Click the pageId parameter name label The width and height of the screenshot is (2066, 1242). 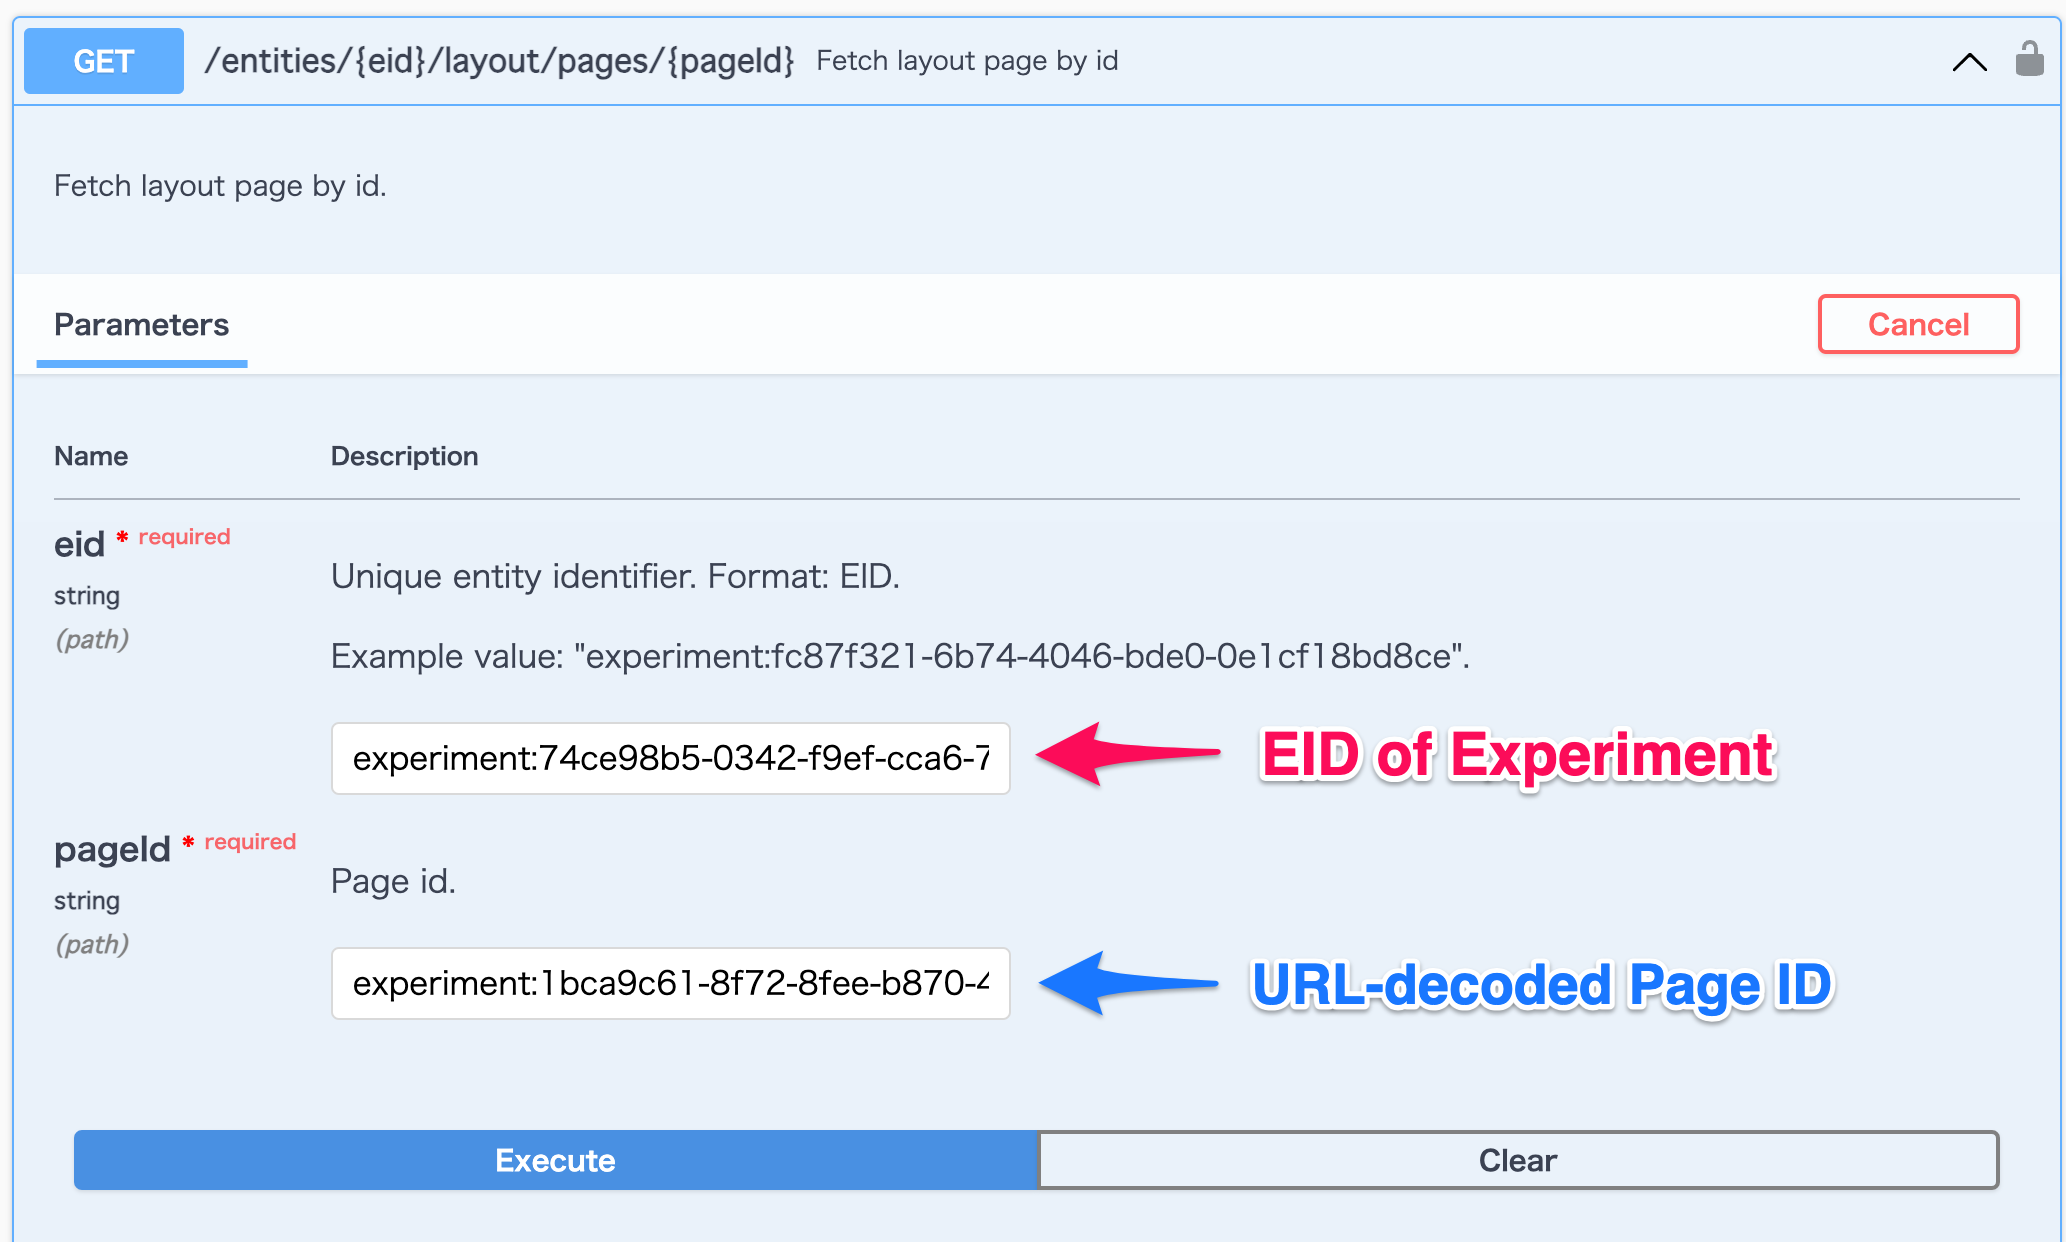click(x=112, y=850)
